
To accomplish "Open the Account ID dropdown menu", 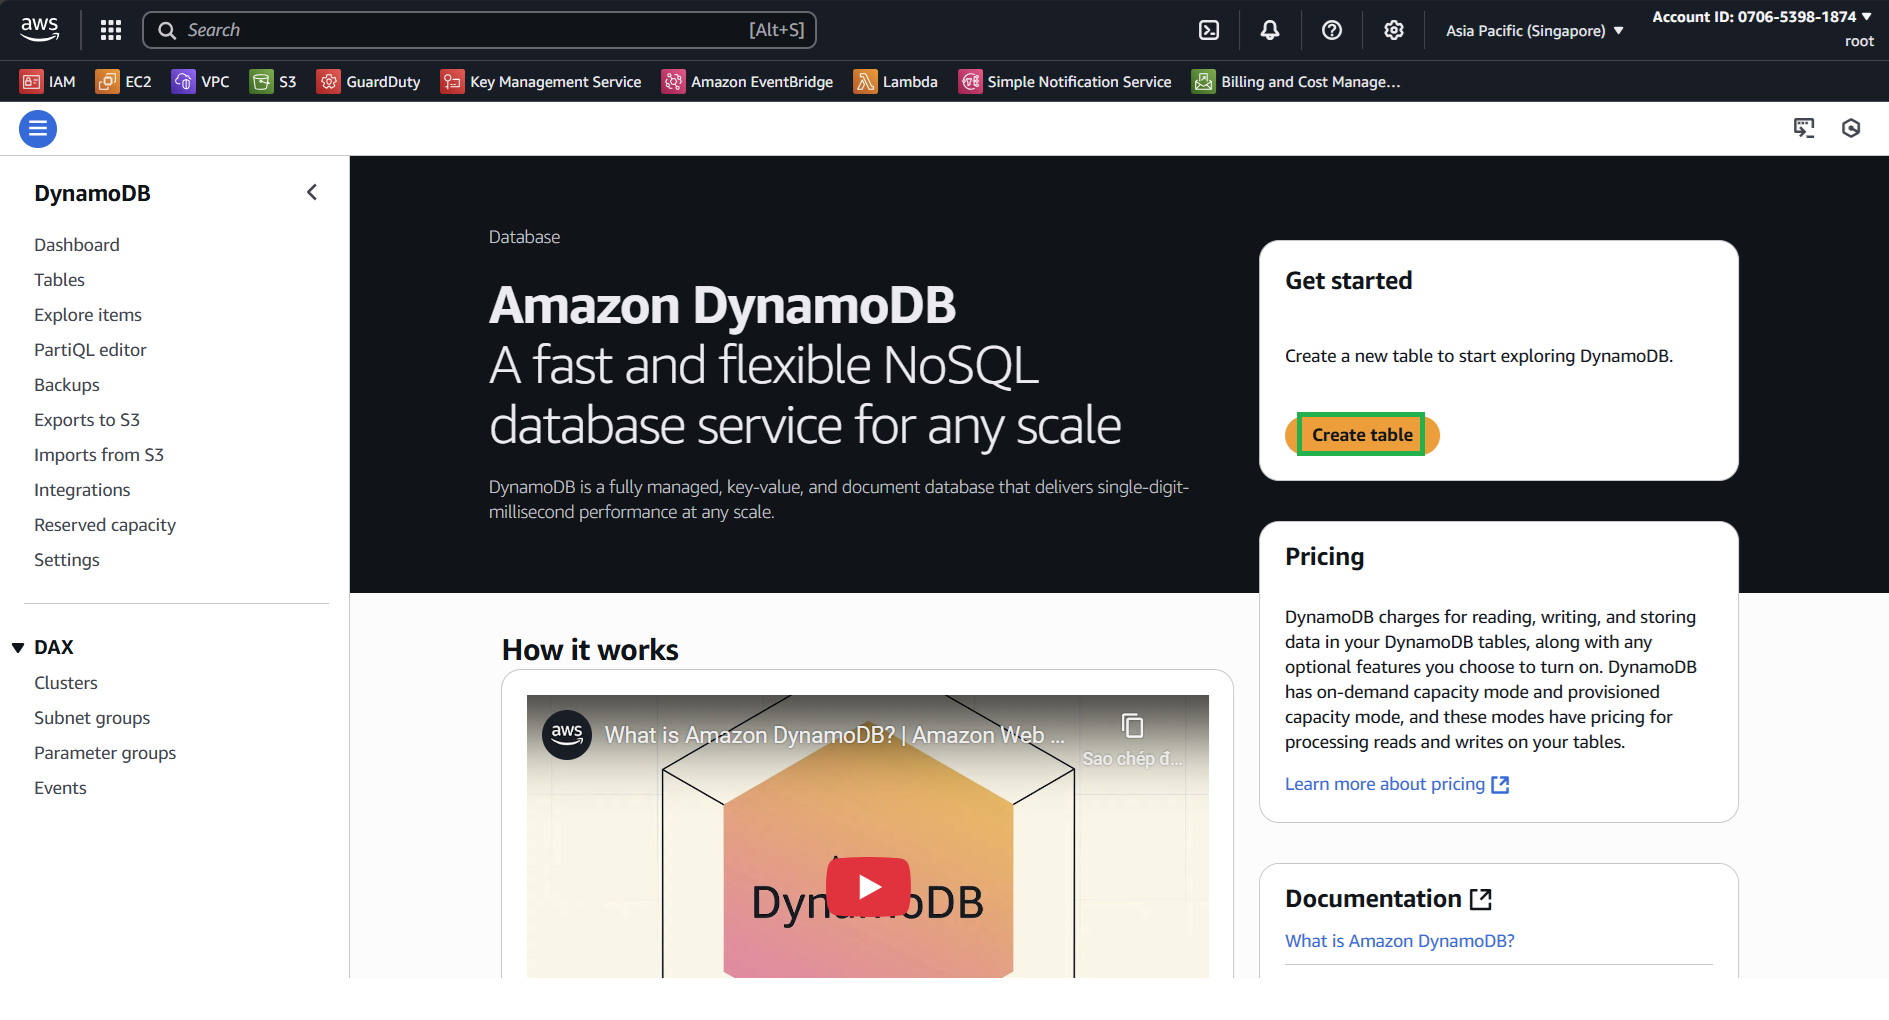I will (1762, 17).
